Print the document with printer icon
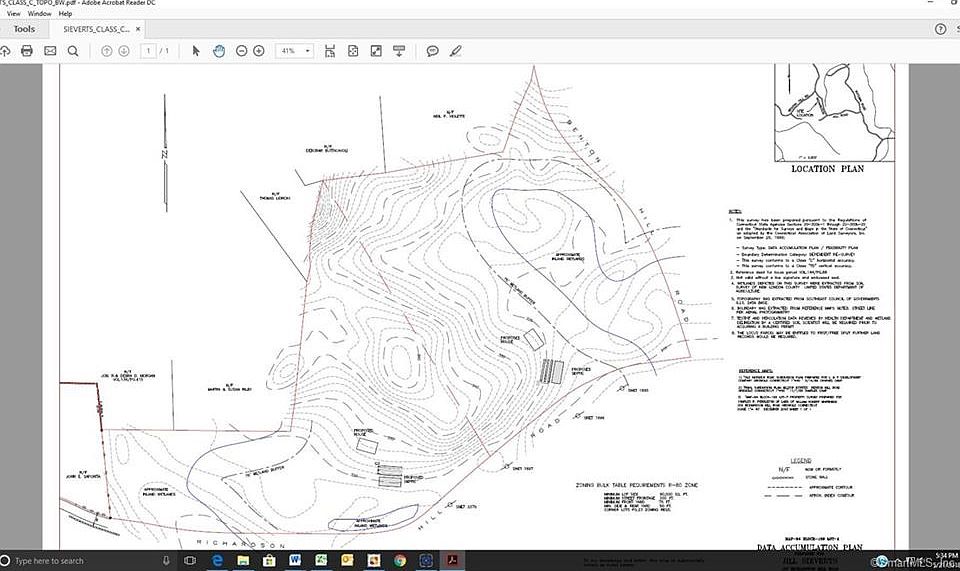The height and width of the screenshot is (571, 960). [26, 51]
